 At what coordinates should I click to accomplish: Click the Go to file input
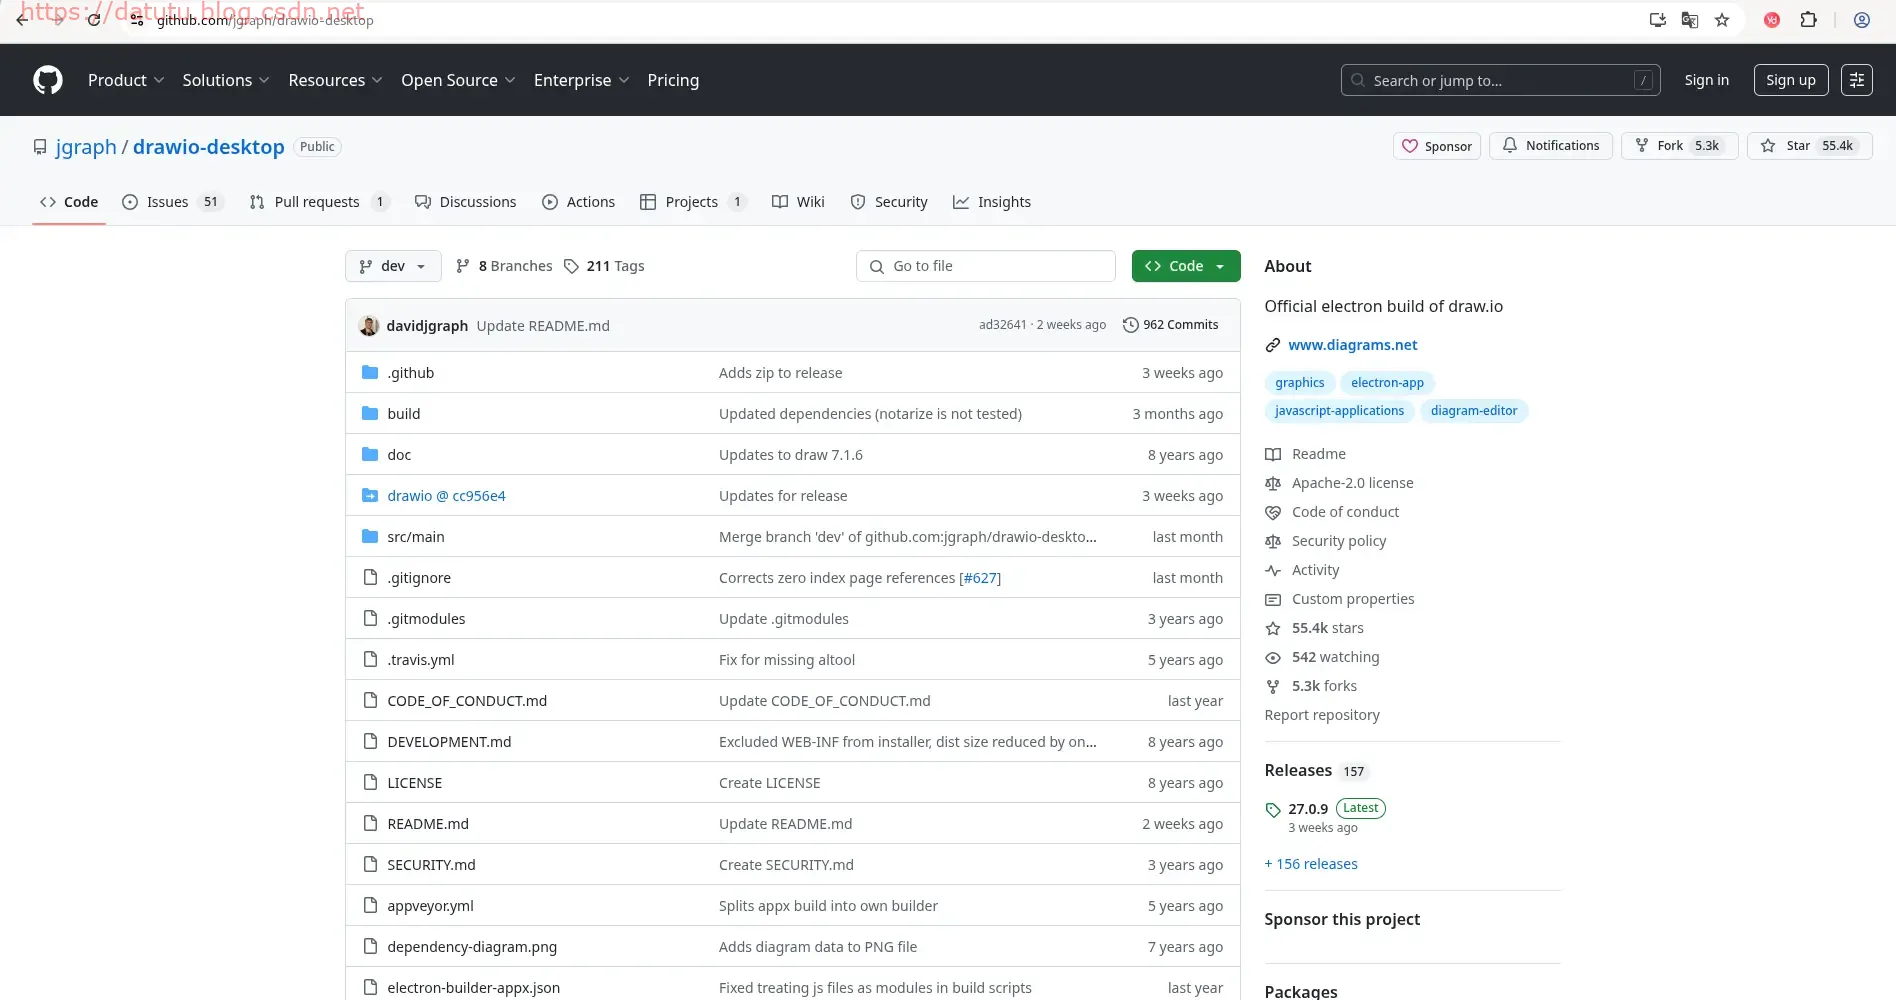986,266
